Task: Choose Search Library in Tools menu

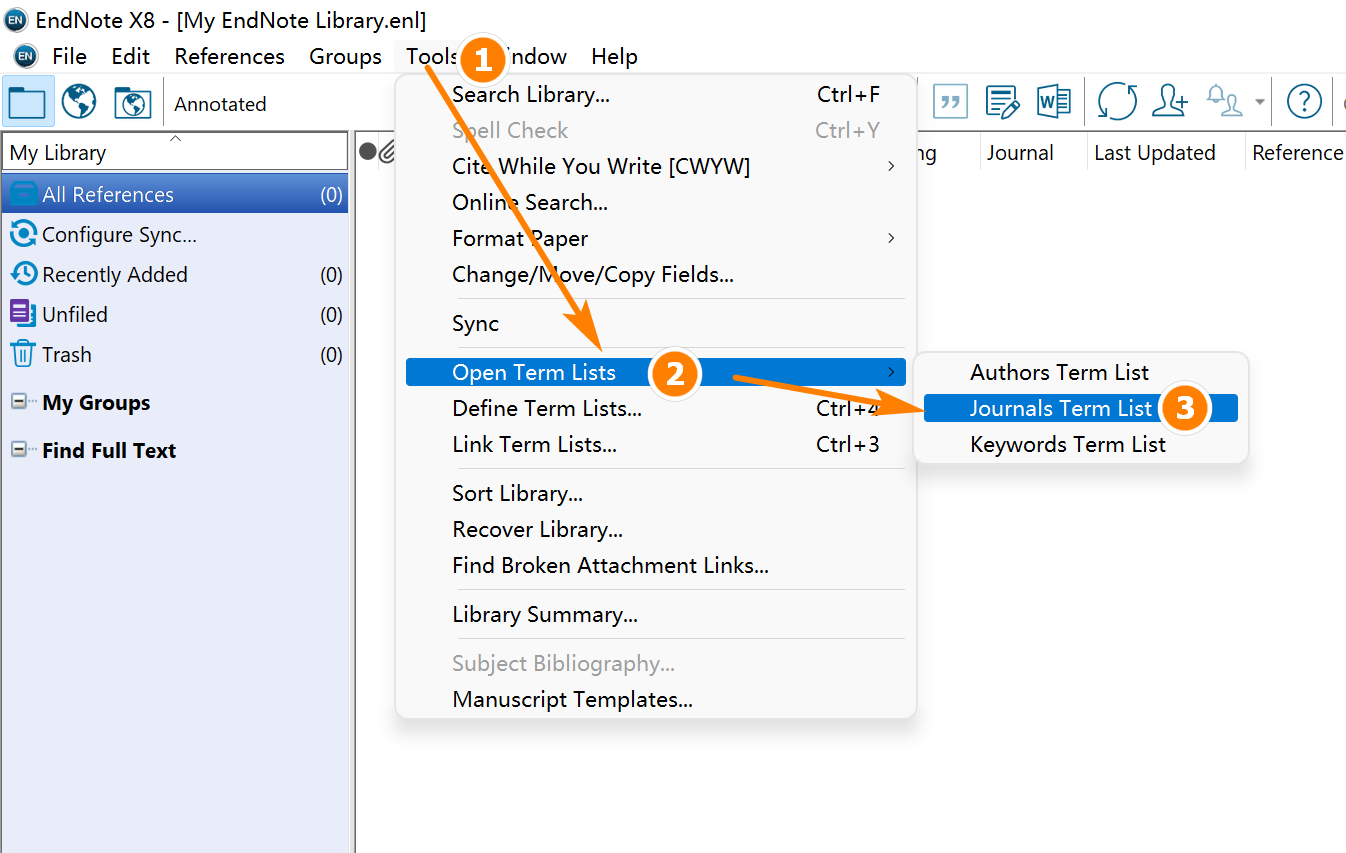Action: click(656, 95)
